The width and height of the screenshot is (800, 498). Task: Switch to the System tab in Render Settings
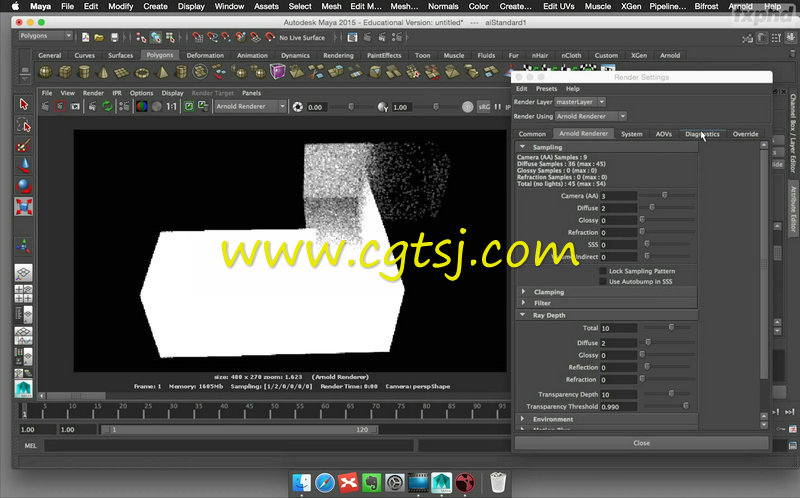(632, 134)
